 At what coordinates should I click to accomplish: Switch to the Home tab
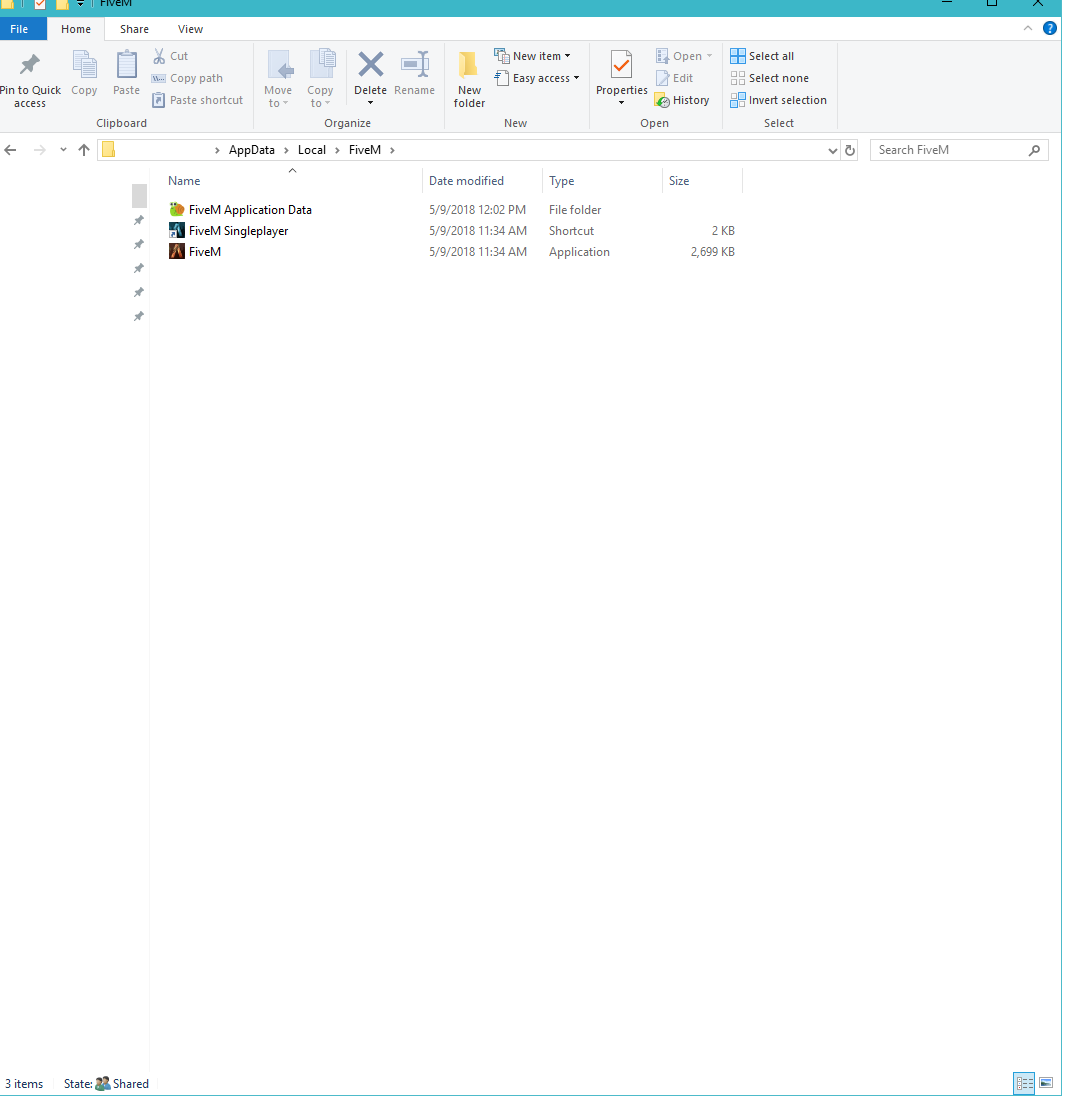coord(76,29)
